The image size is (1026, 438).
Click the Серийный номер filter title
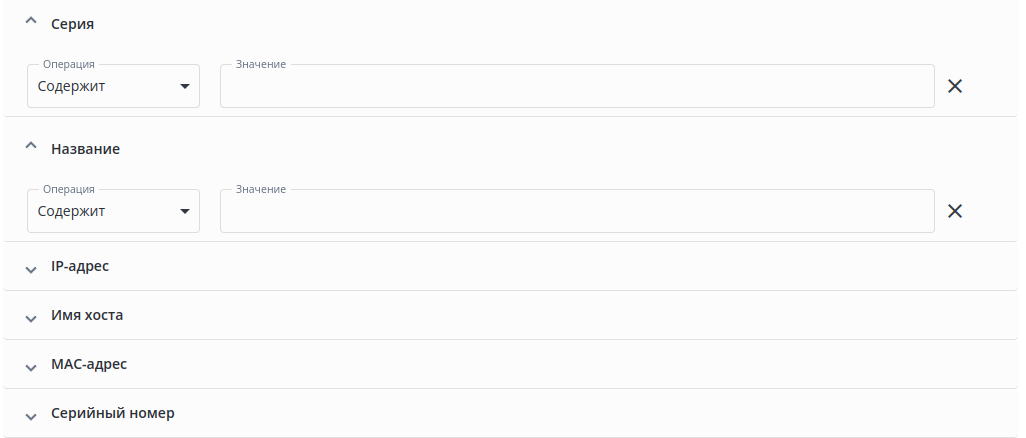[113, 413]
